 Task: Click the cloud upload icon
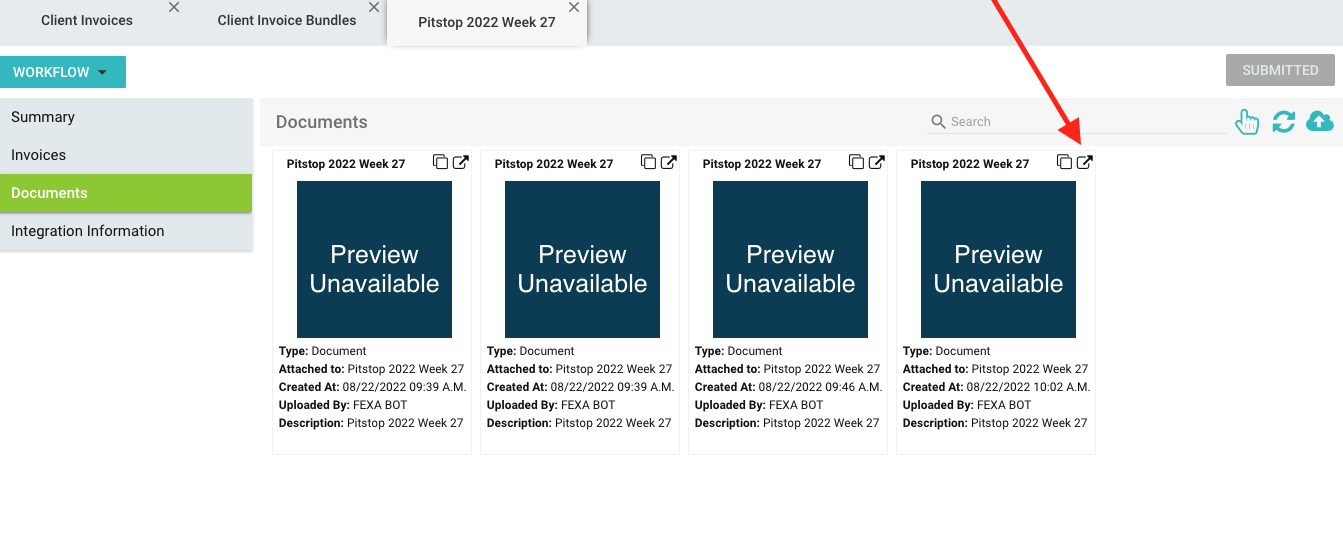coord(1320,122)
